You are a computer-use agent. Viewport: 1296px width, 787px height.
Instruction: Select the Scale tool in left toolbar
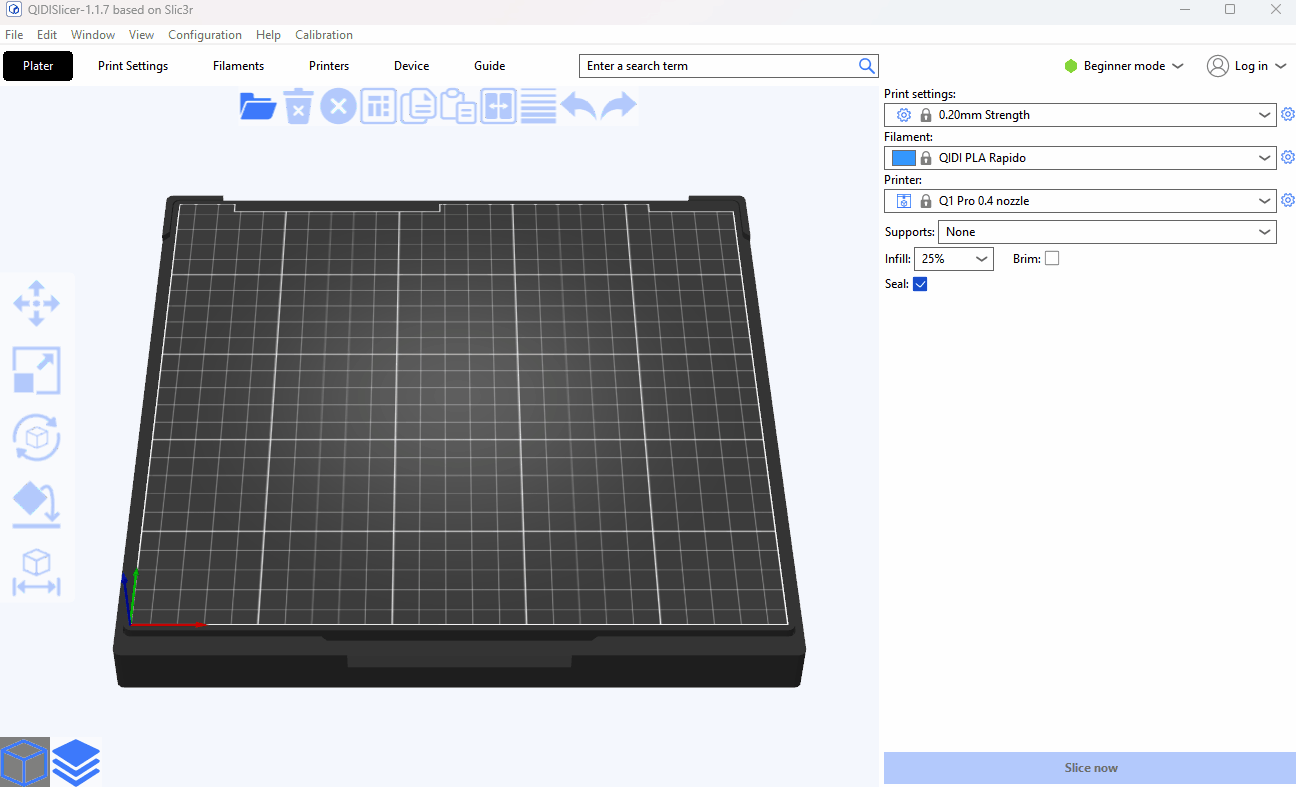[37, 370]
